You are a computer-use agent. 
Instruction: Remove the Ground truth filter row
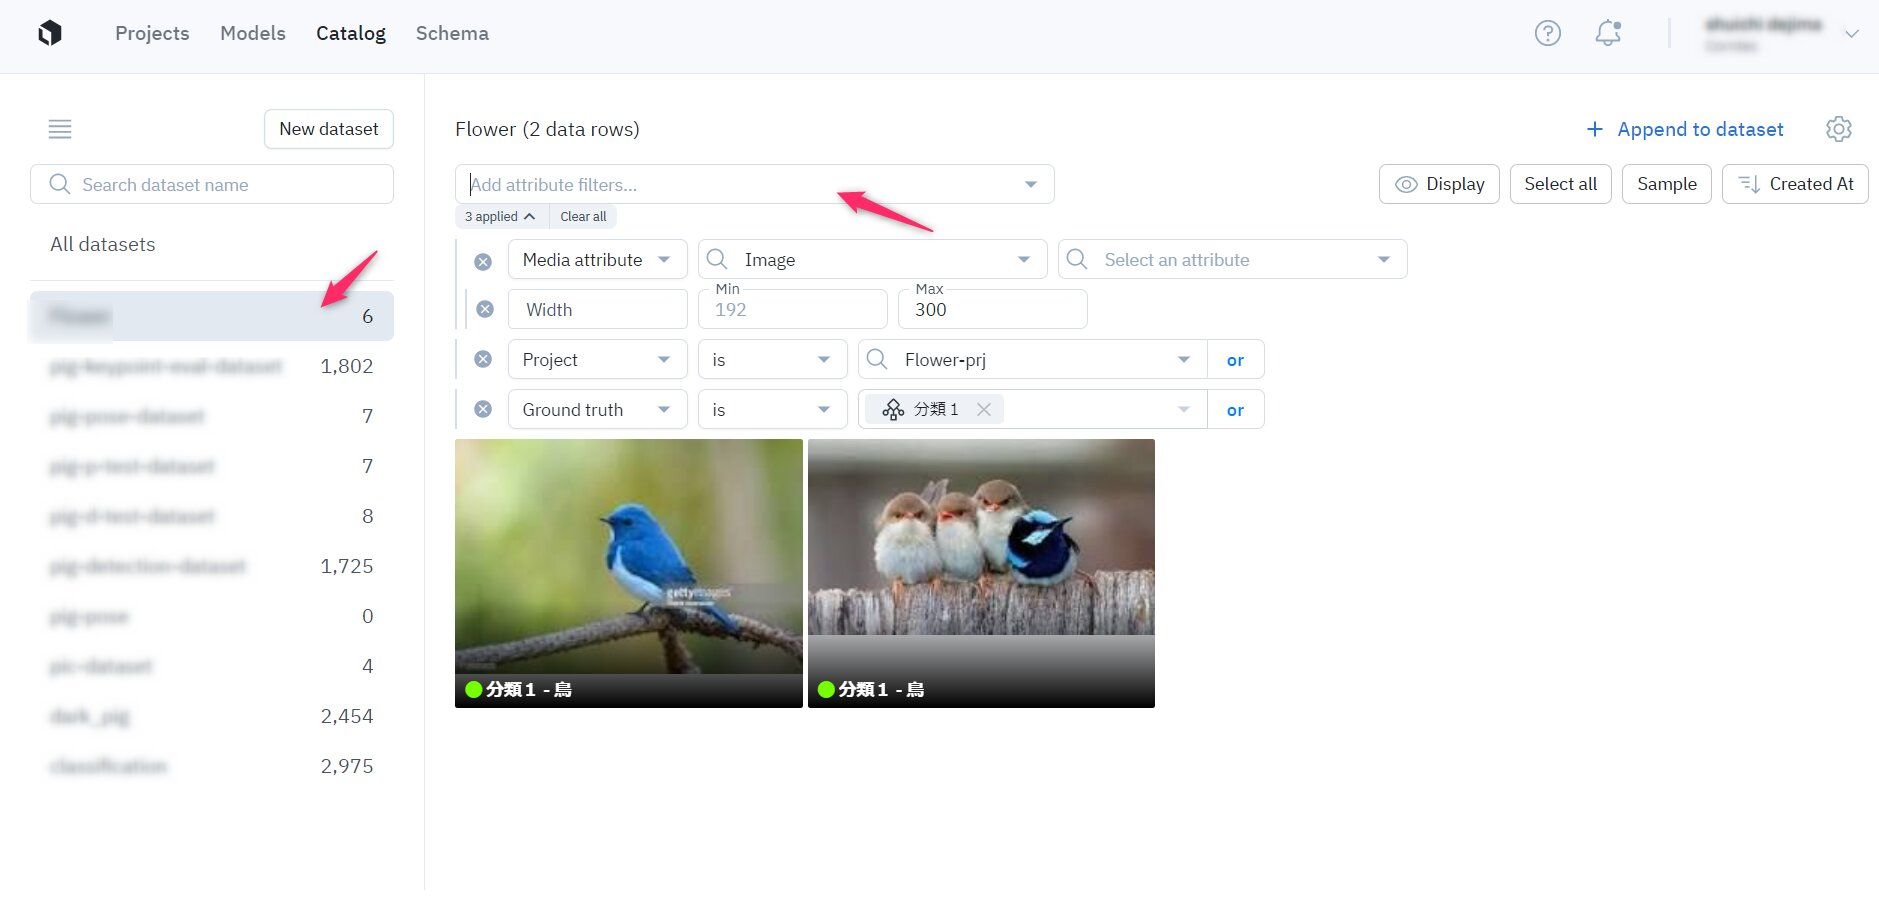click(x=483, y=410)
